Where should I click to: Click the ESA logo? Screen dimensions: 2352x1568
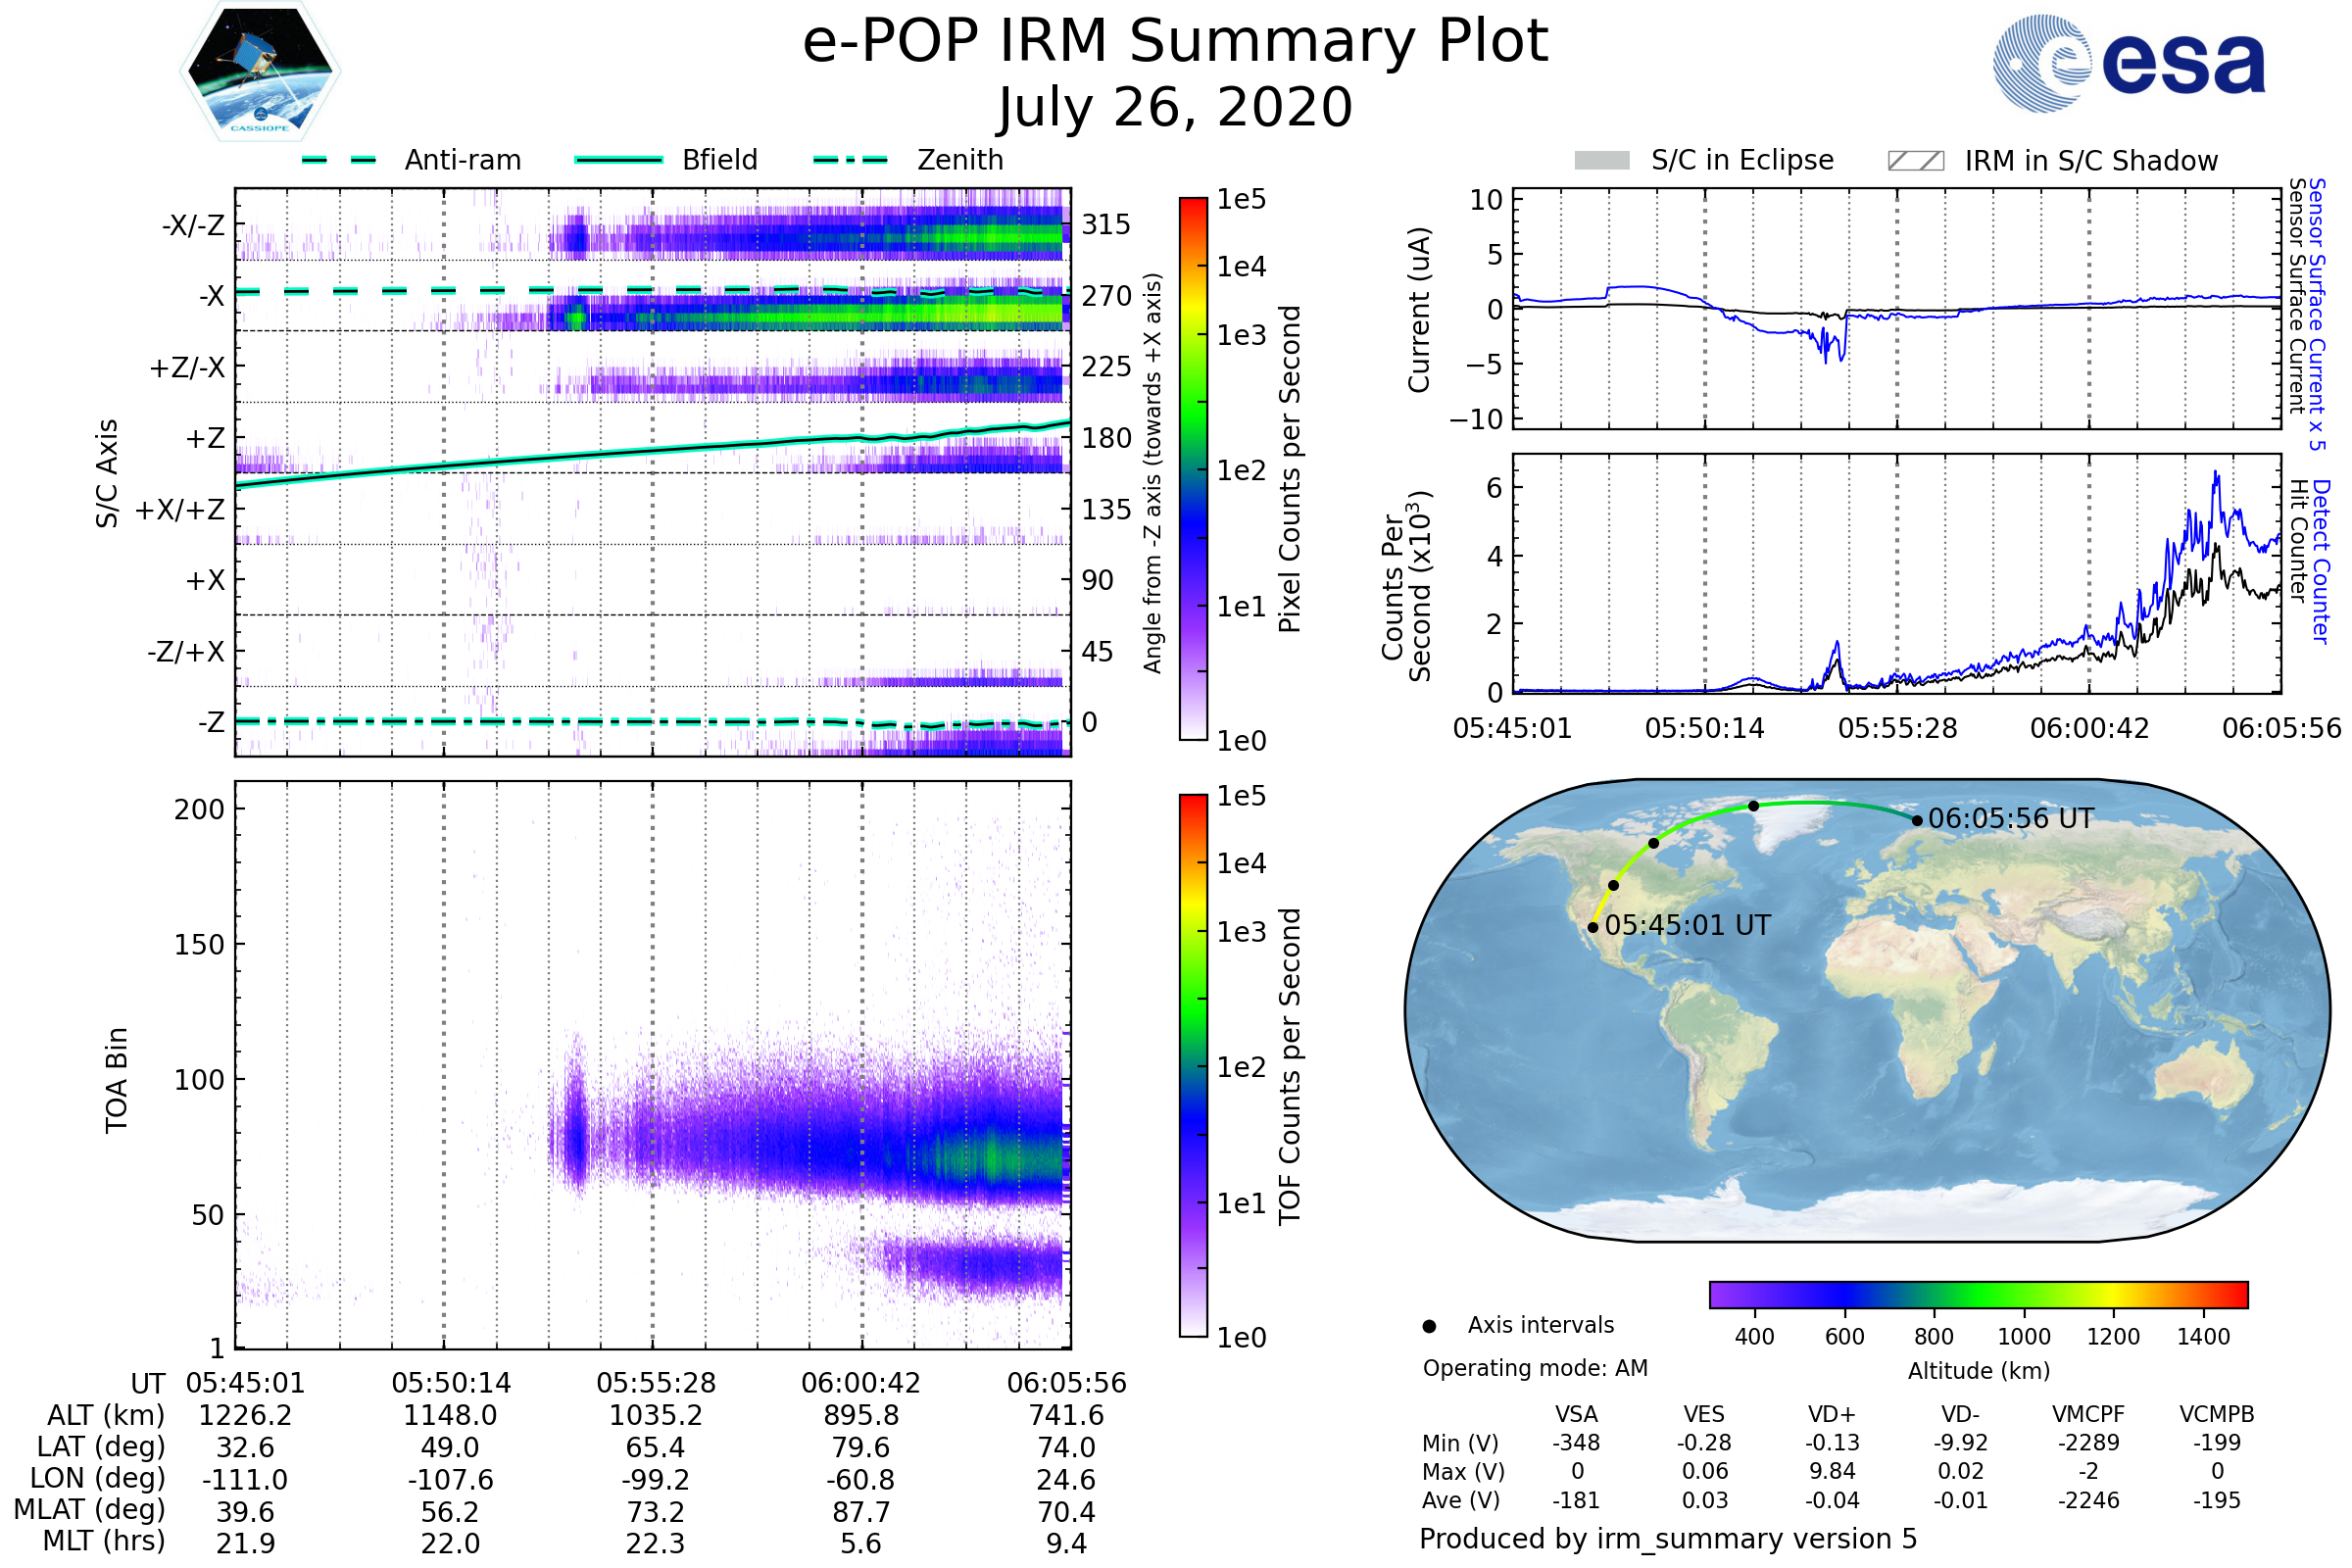point(2129,62)
